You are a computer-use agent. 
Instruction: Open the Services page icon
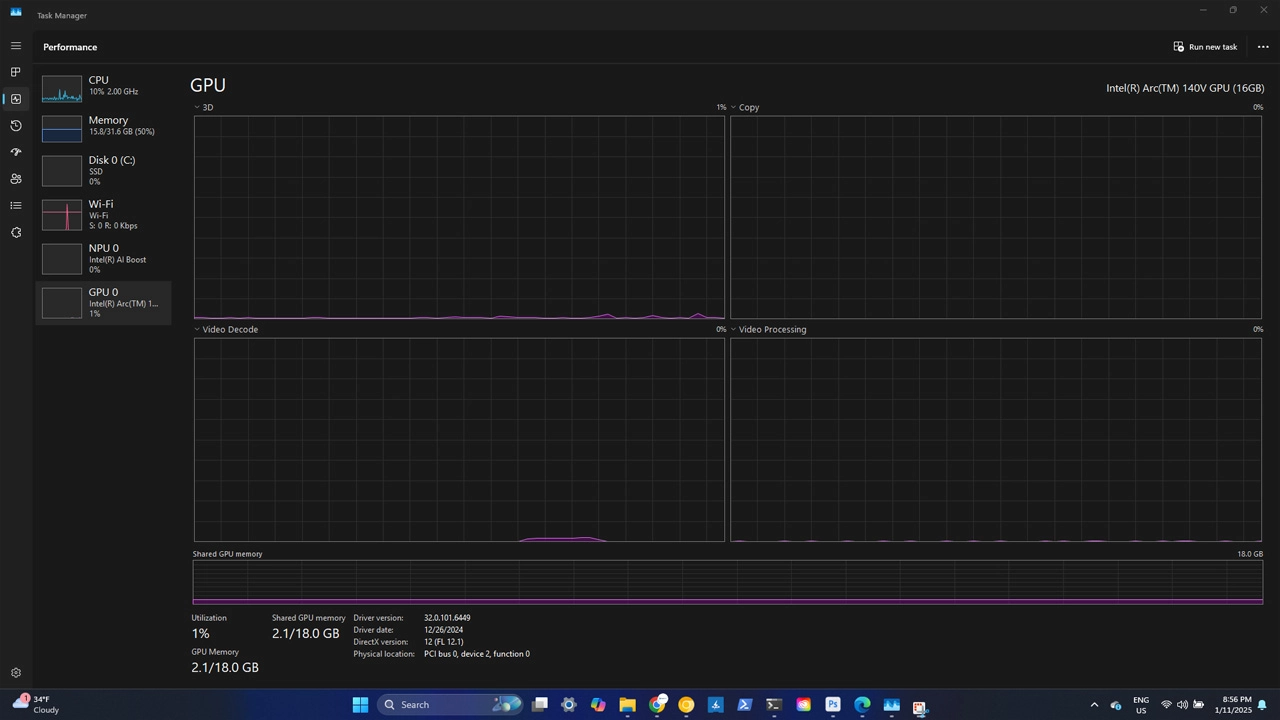pos(15,232)
